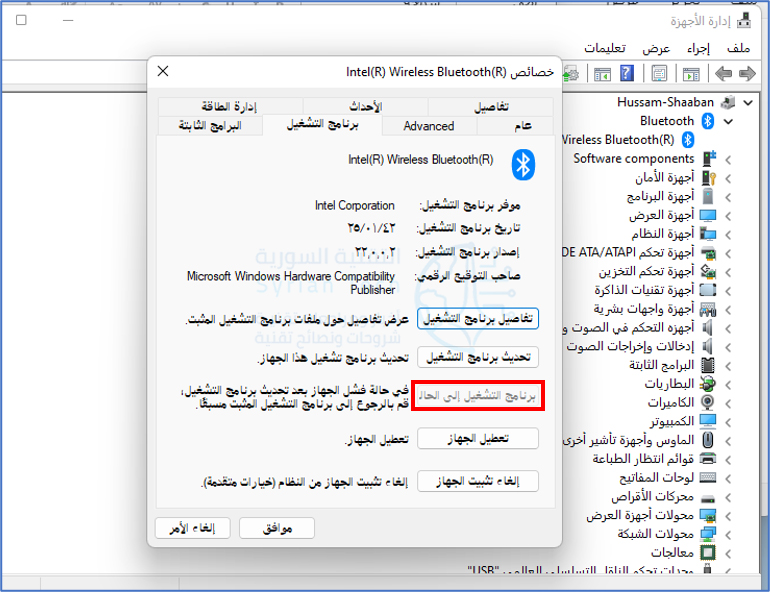Click موافق button
770x592 pixels.
(x=277, y=528)
